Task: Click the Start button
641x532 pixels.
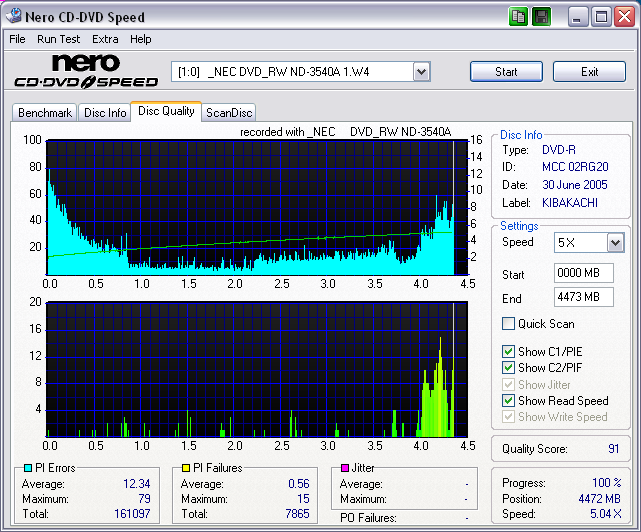Action: click(x=507, y=72)
